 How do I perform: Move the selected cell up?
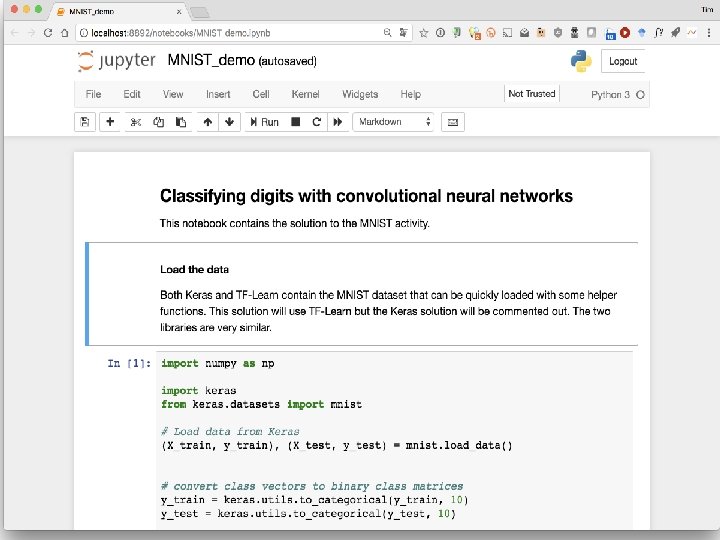[x=208, y=122]
